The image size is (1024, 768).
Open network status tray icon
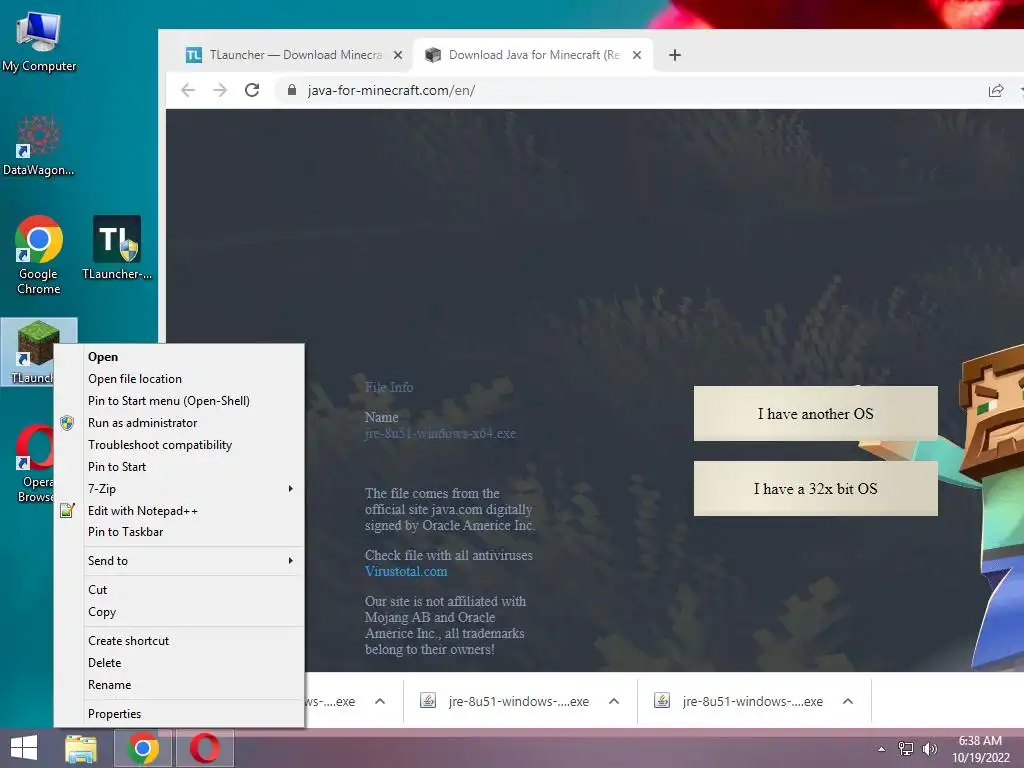coord(906,748)
